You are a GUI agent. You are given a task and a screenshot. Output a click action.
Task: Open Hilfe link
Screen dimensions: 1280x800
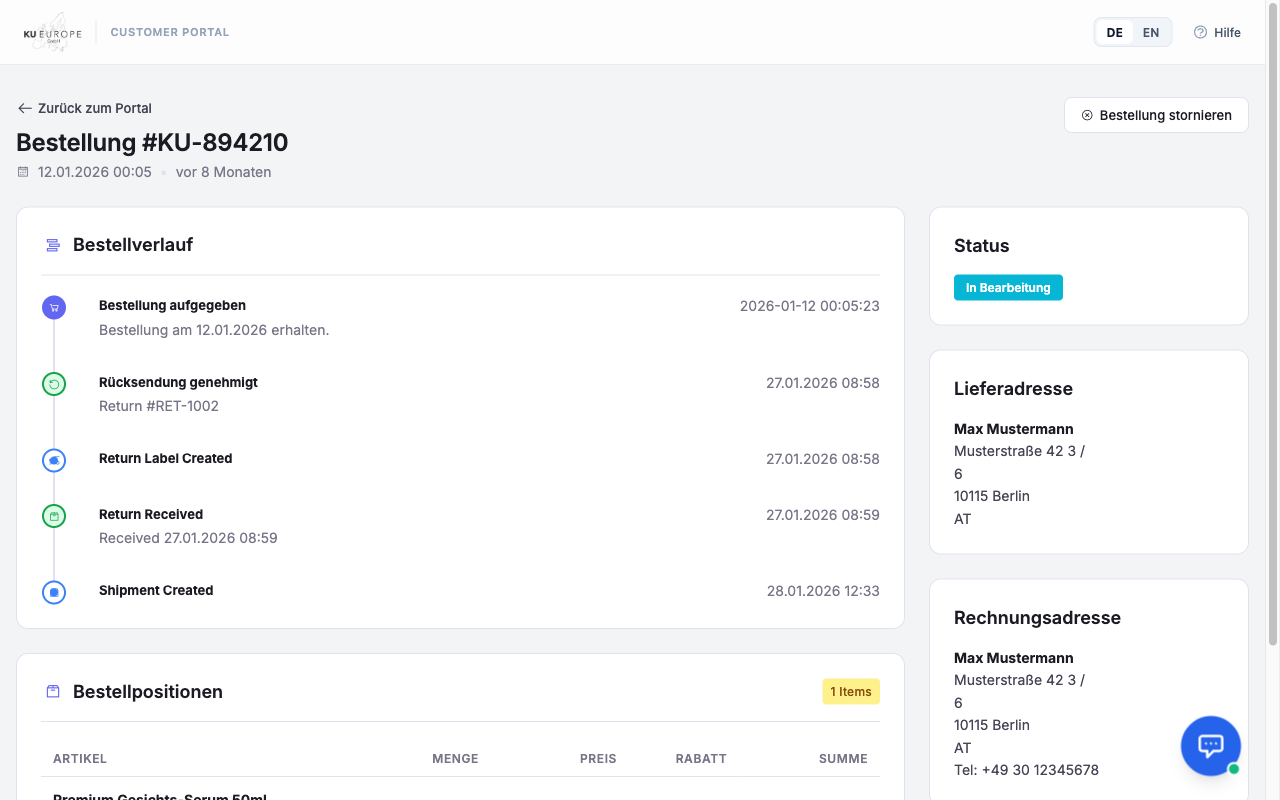[1217, 32]
